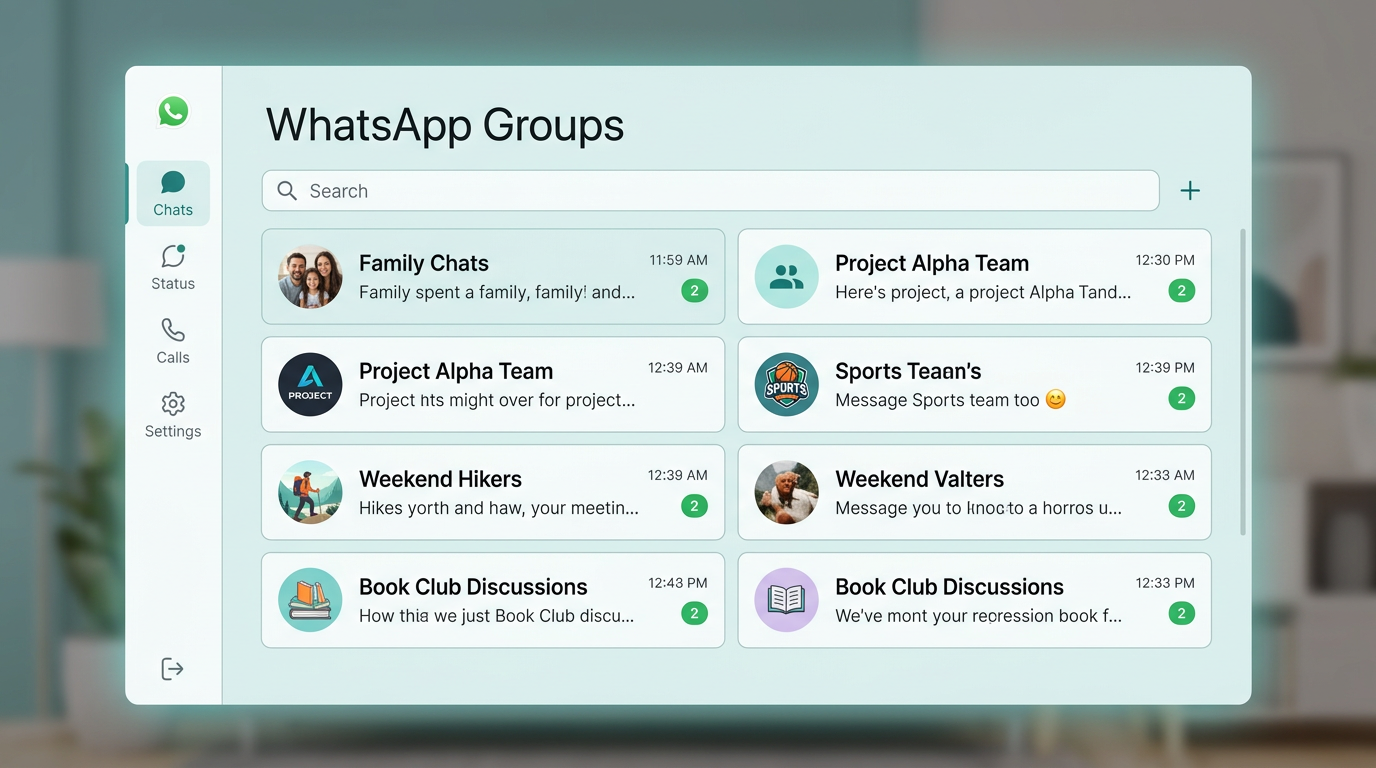Screen dimensions: 1376x768
Task: Click the plus icon to add group
Action: (x=1190, y=191)
